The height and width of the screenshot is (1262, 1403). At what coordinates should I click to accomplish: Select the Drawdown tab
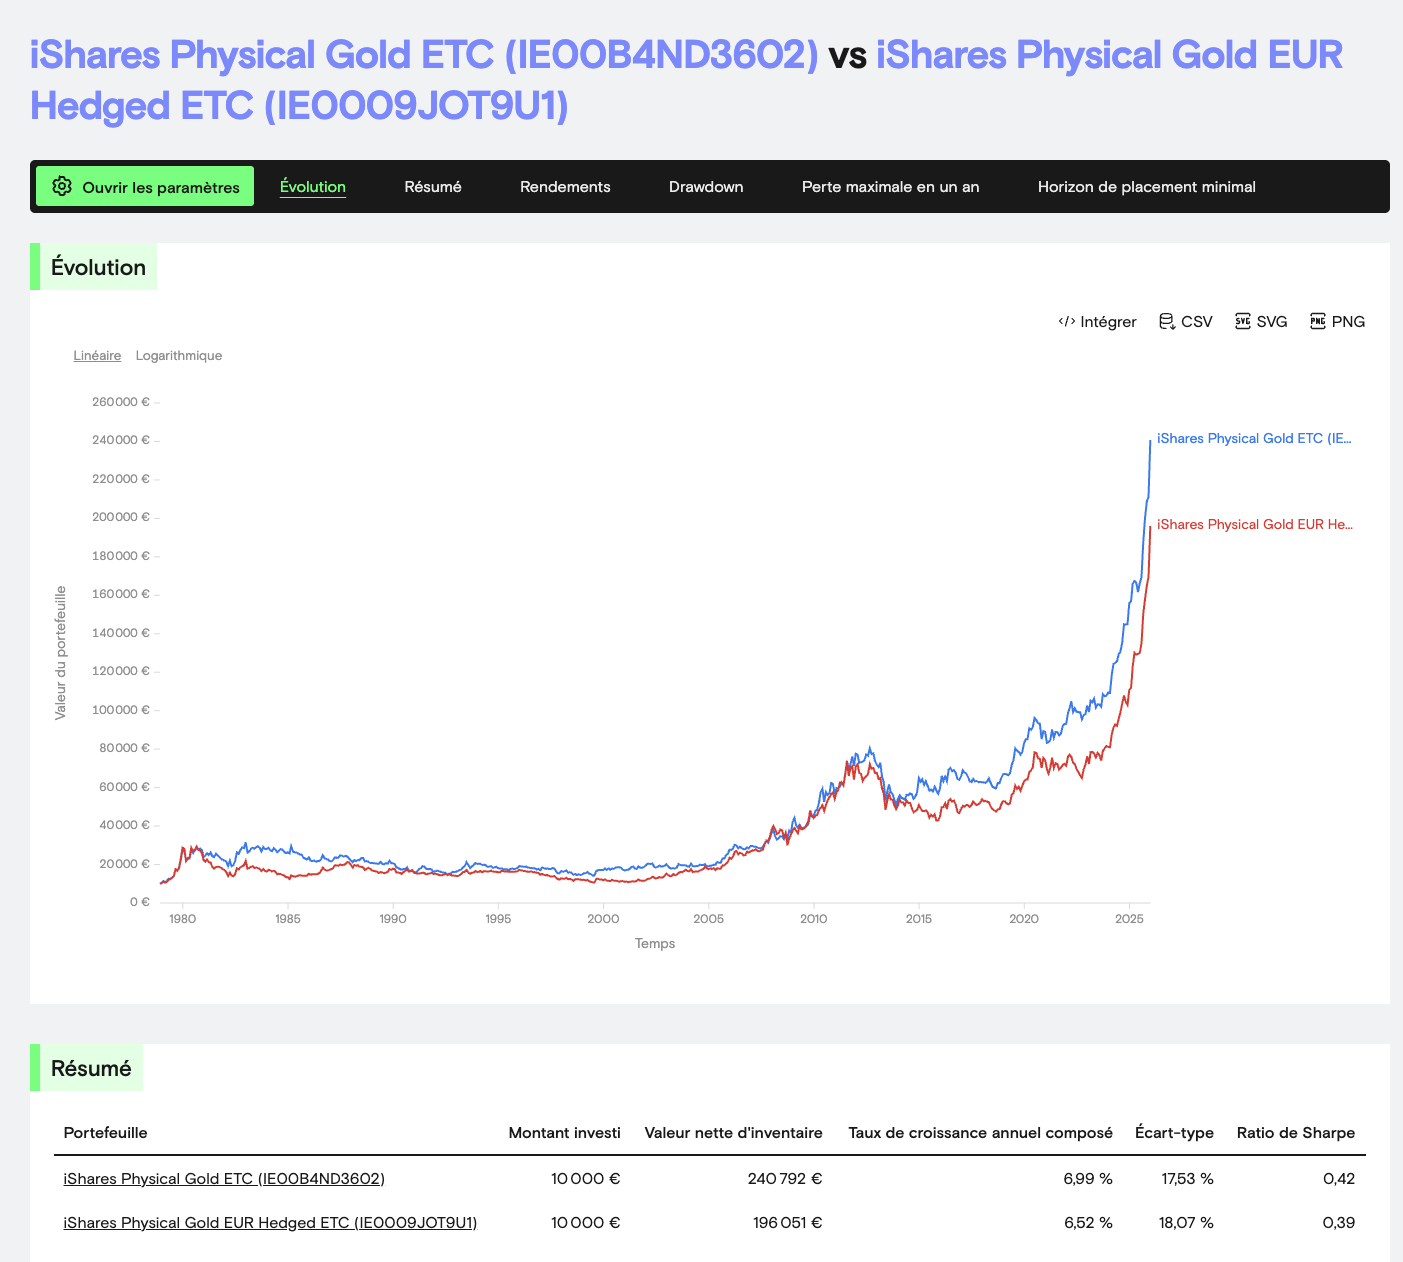[706, 187]
